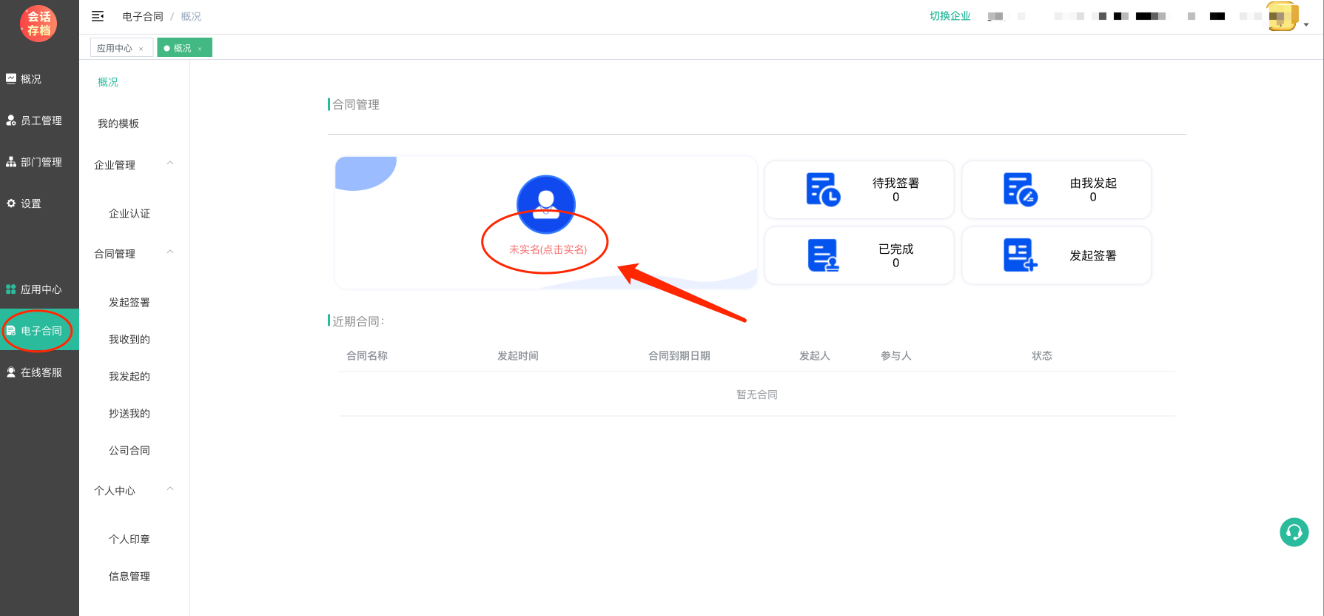
Task: Click the 会话存档 logo
Action: point(39,23)
